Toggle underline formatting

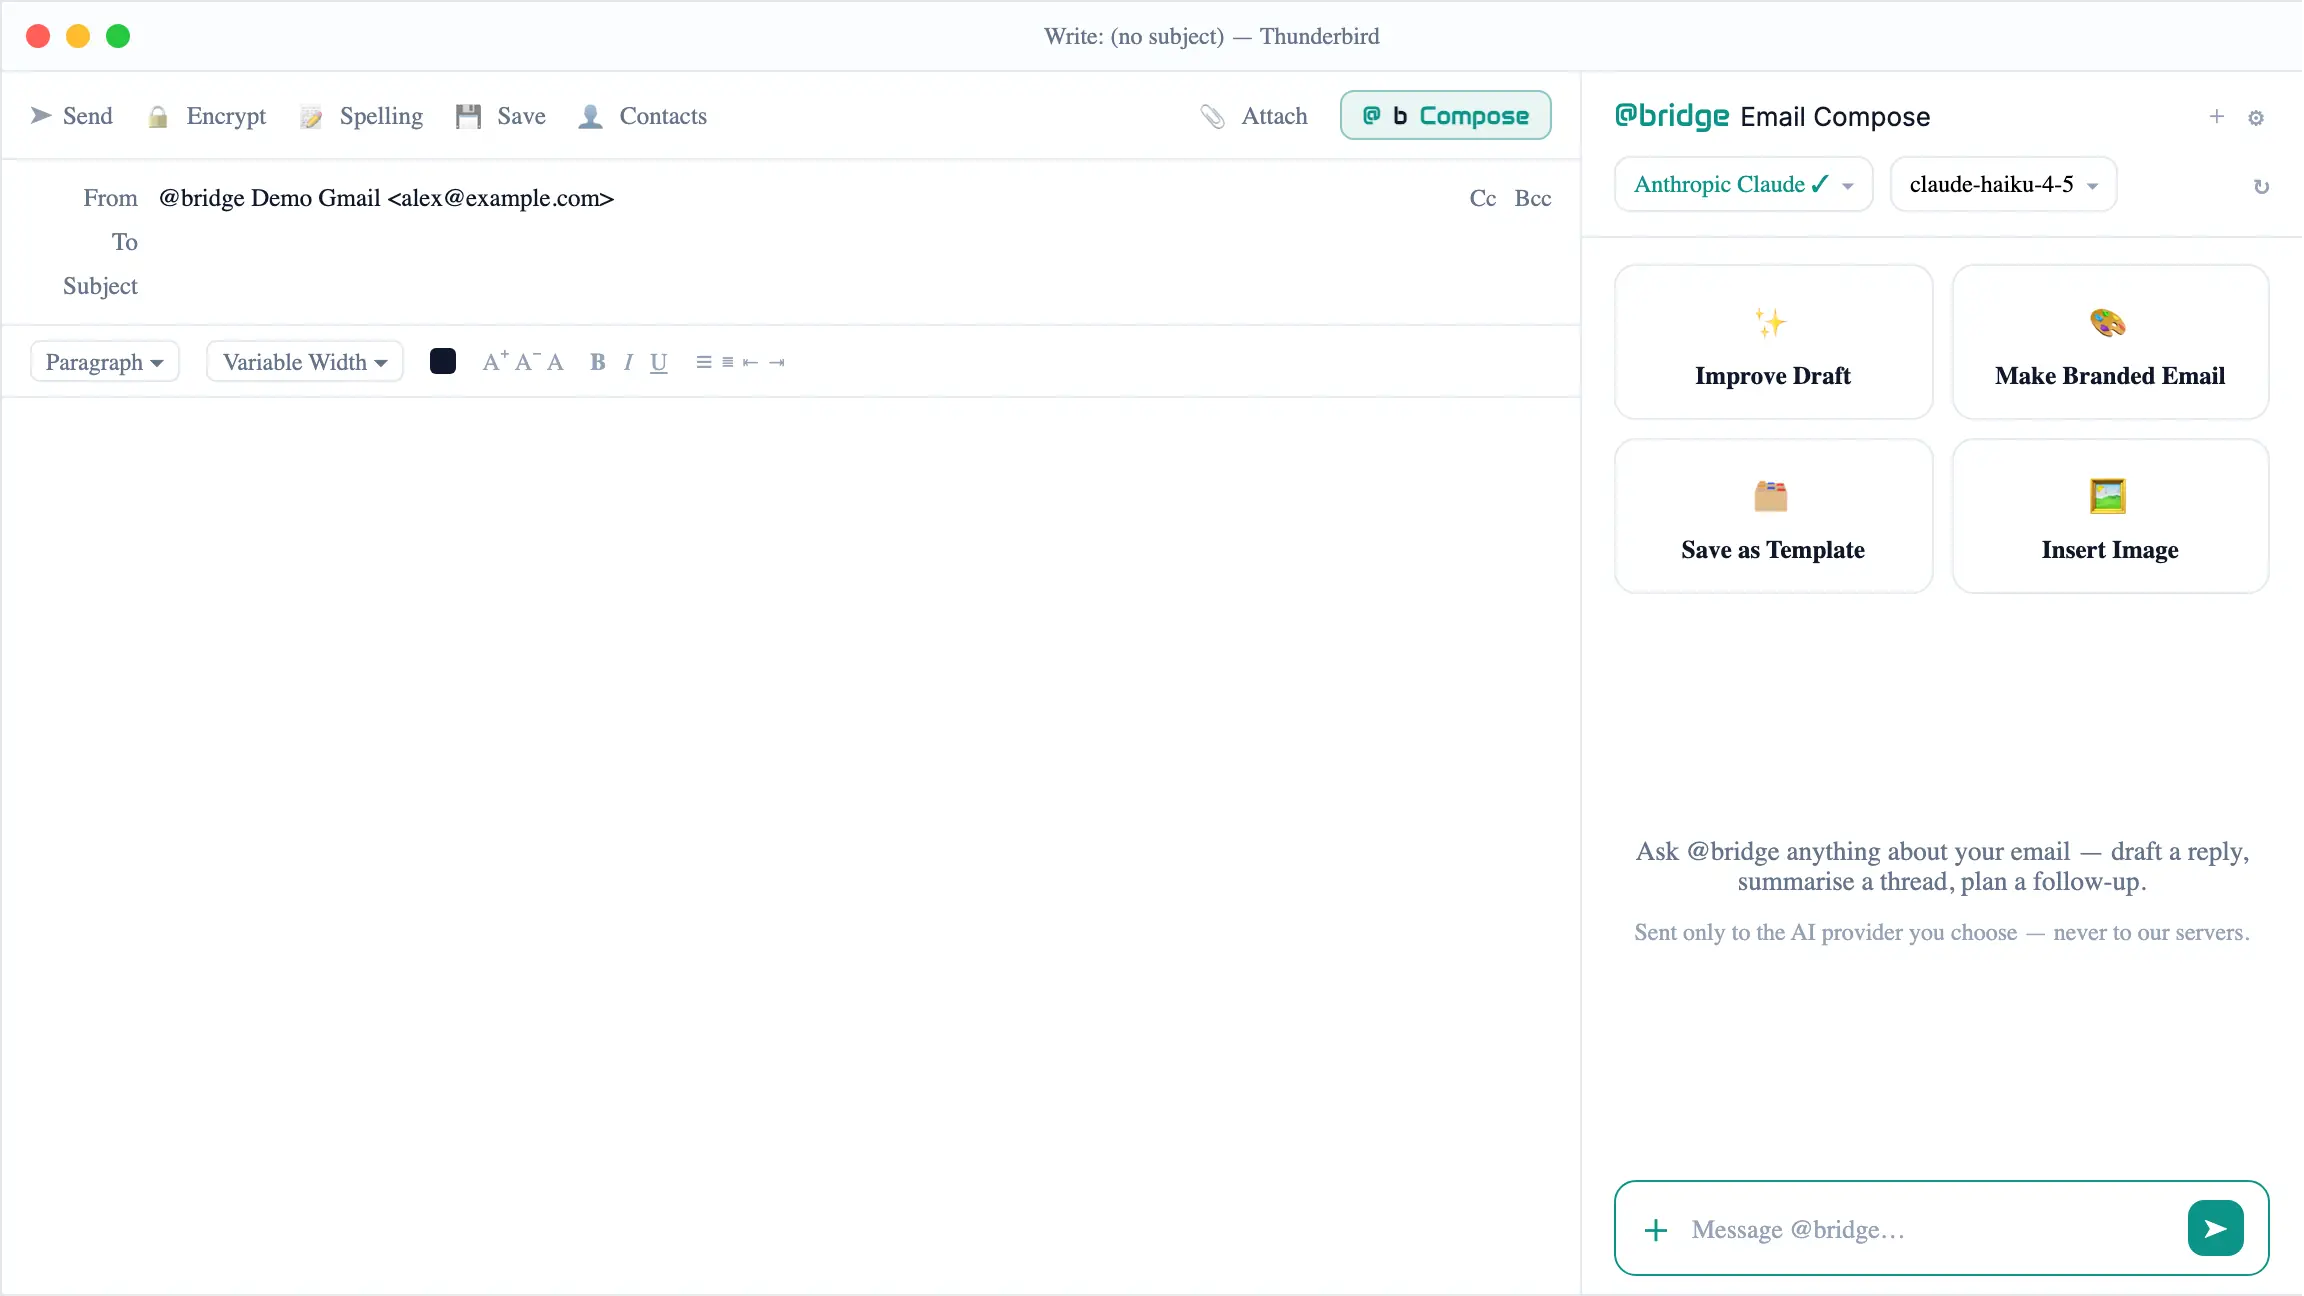click(659, 362)
